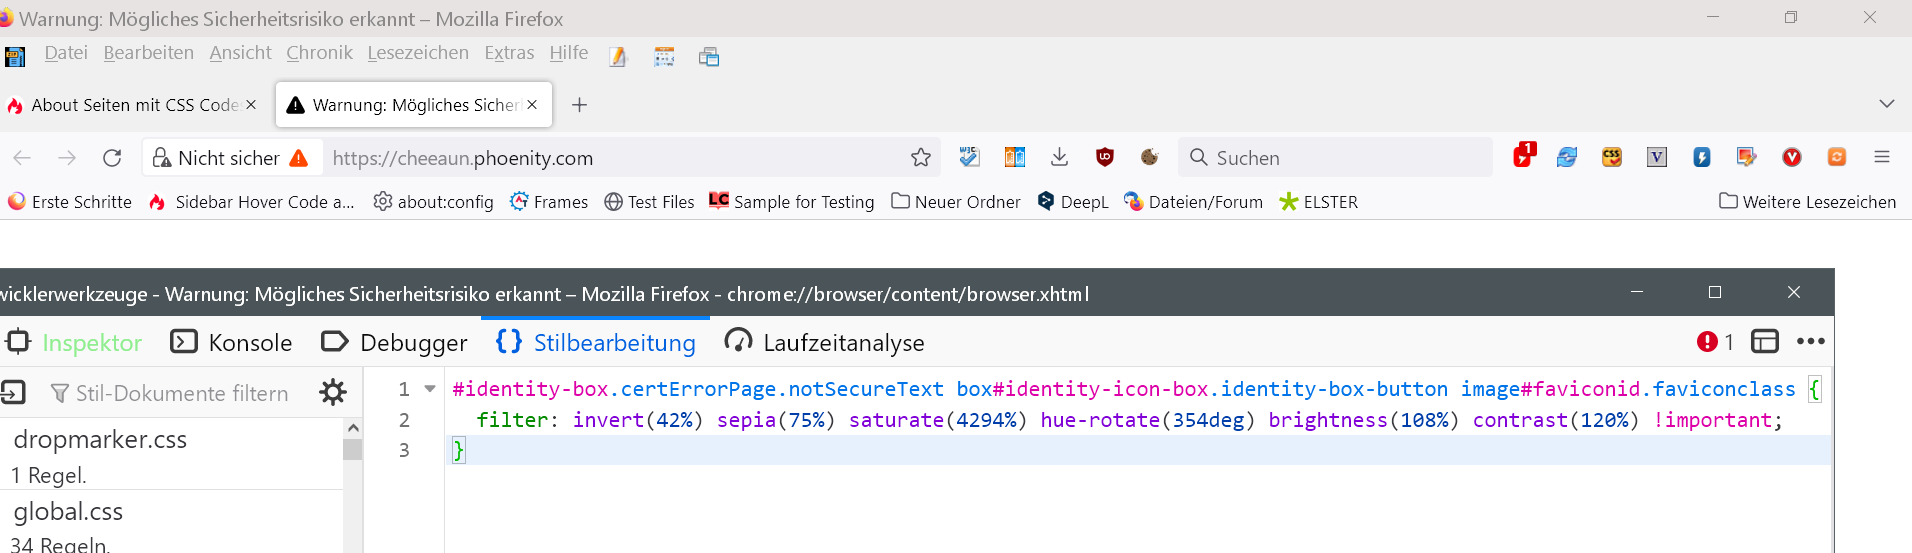Viewport: 1912px width, 553px height.
Task: Open the Weitere Lesezeichen folder
Action: [1807, 202]
